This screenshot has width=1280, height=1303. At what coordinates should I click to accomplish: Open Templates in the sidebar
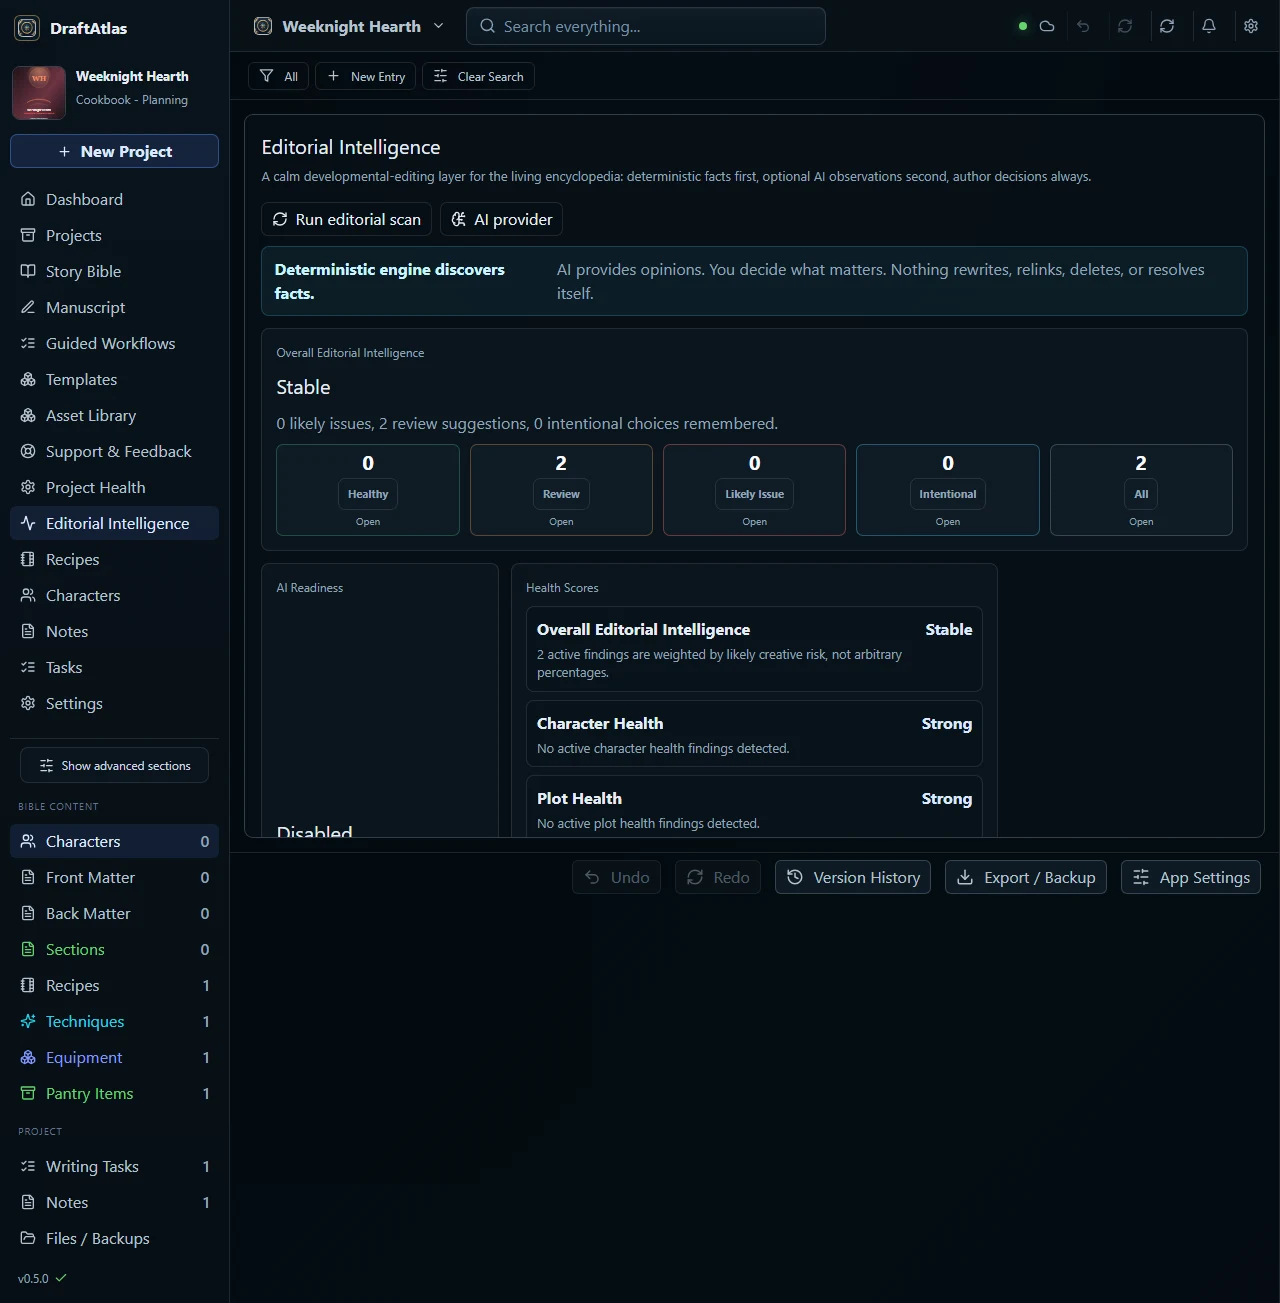pos(114,379)
